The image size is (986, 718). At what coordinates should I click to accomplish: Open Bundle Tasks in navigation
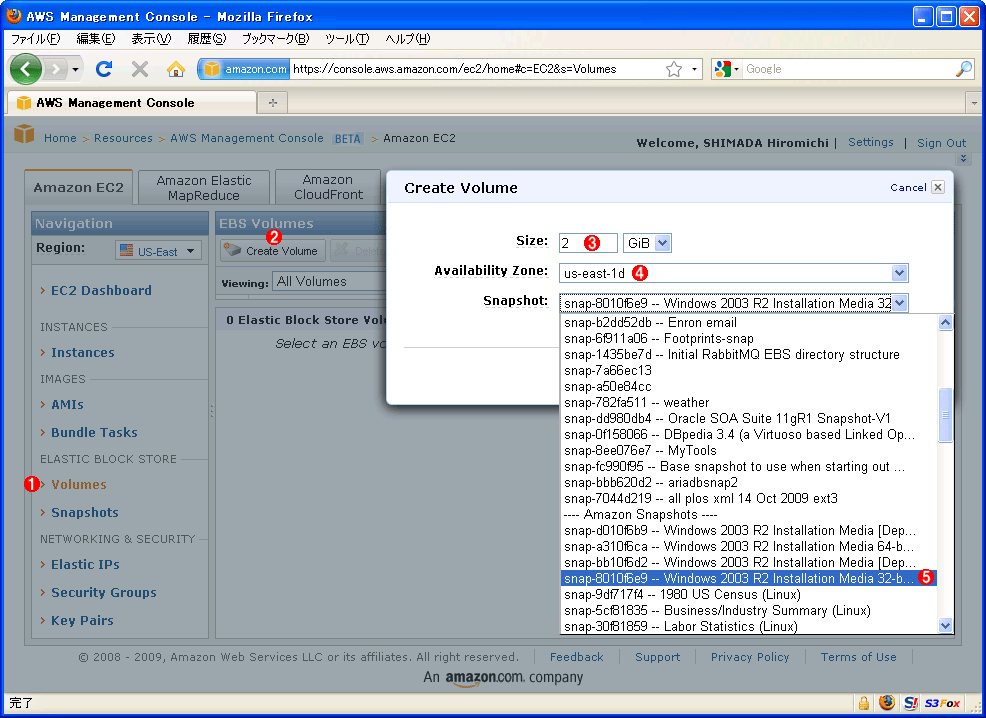click(x=94, y=433)
